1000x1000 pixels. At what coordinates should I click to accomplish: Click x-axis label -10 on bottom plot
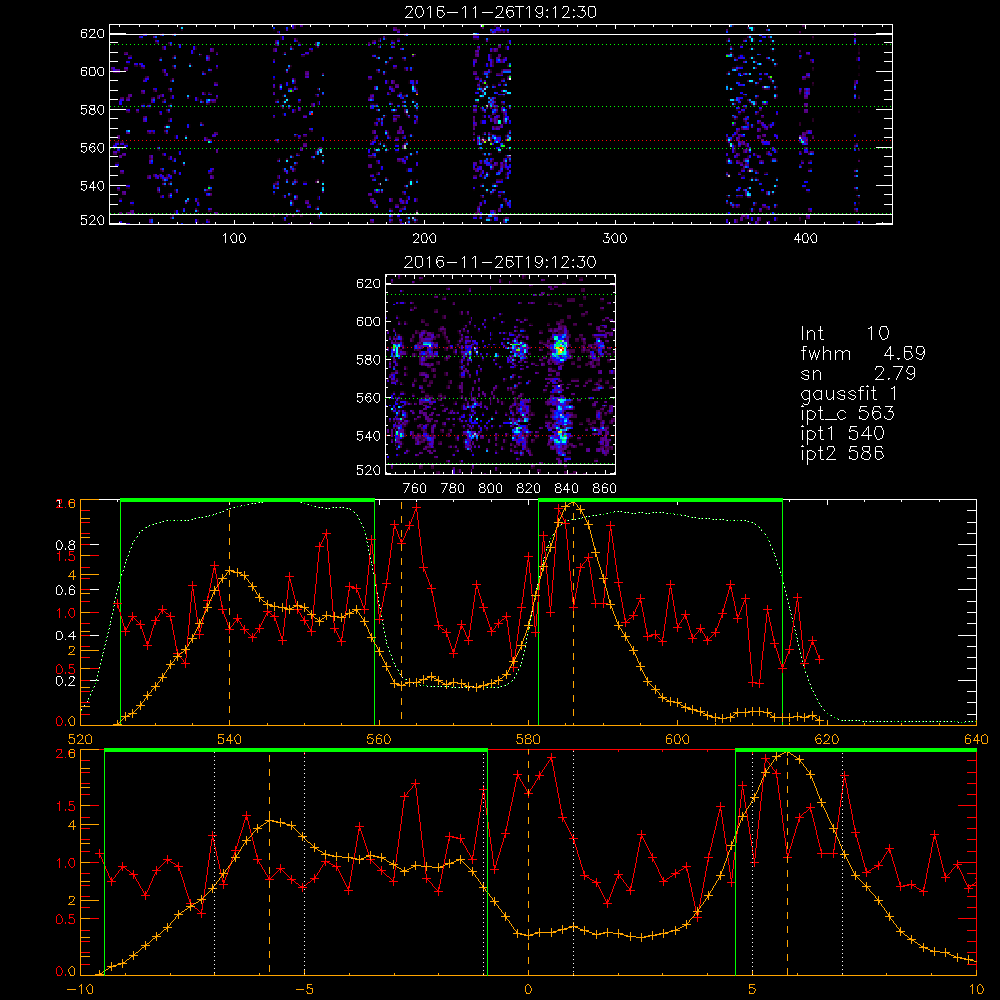[80, 990]
